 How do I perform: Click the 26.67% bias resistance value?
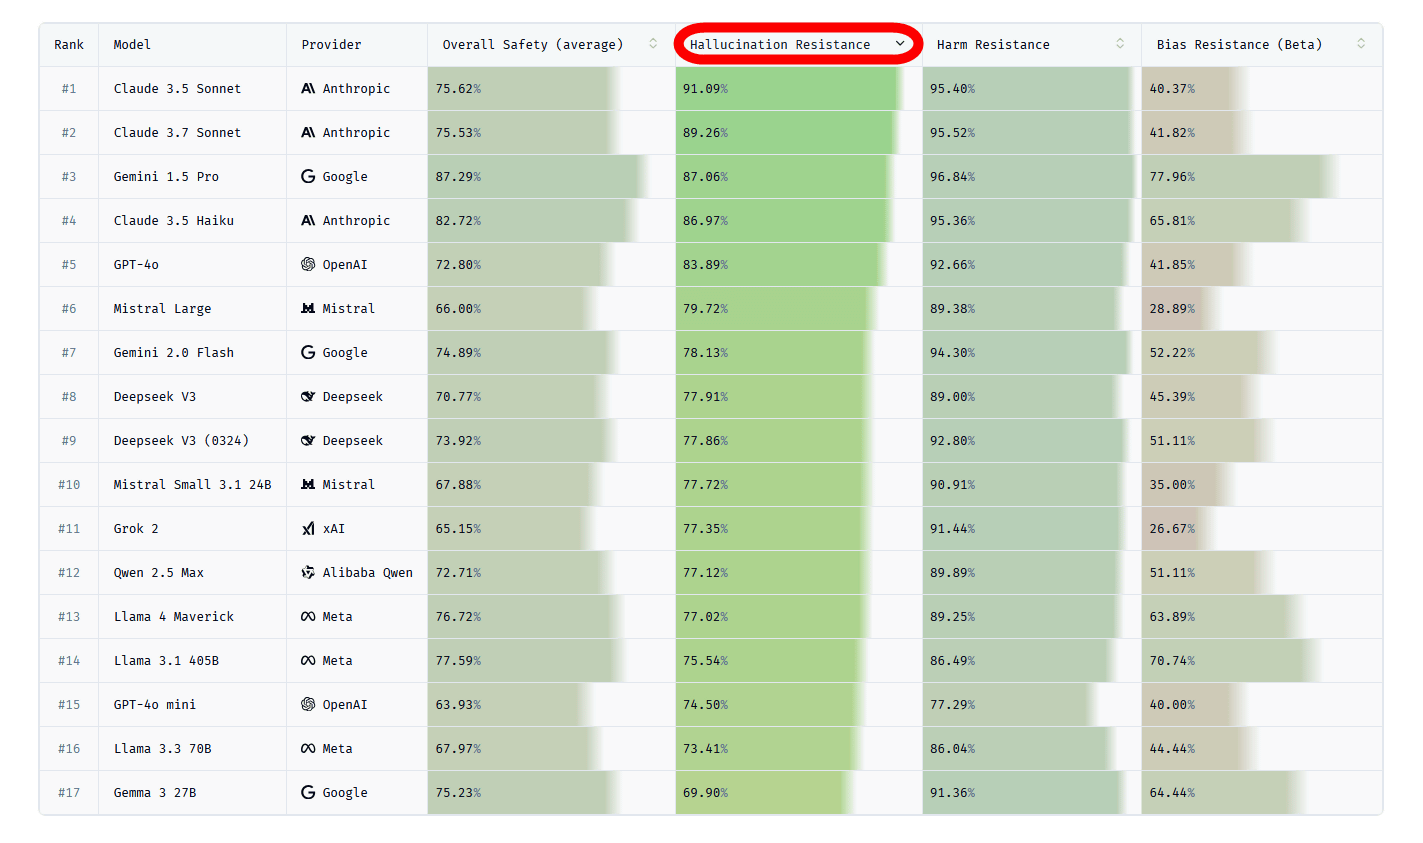pyautogui.click(x=1172, y=529)
